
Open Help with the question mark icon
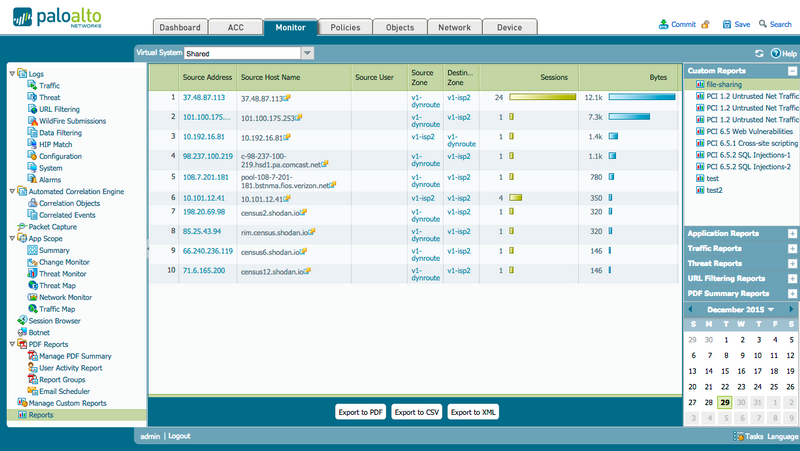coord(775,53)
